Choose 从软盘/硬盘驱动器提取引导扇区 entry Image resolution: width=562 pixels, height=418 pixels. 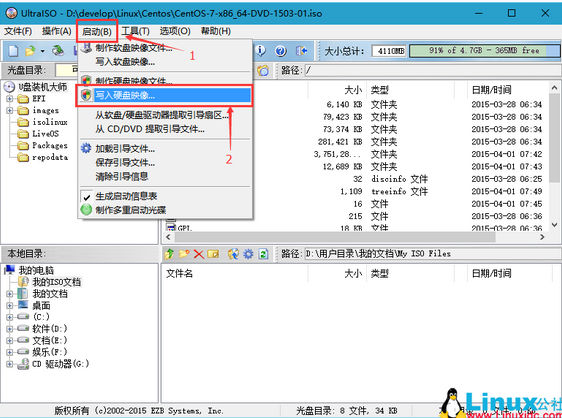coord(164,115)
